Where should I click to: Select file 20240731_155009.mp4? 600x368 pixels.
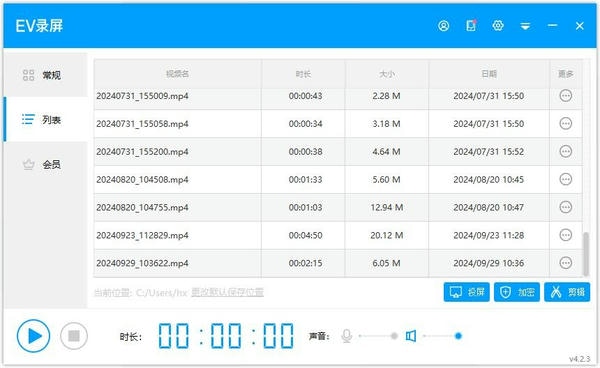[142, 96]
